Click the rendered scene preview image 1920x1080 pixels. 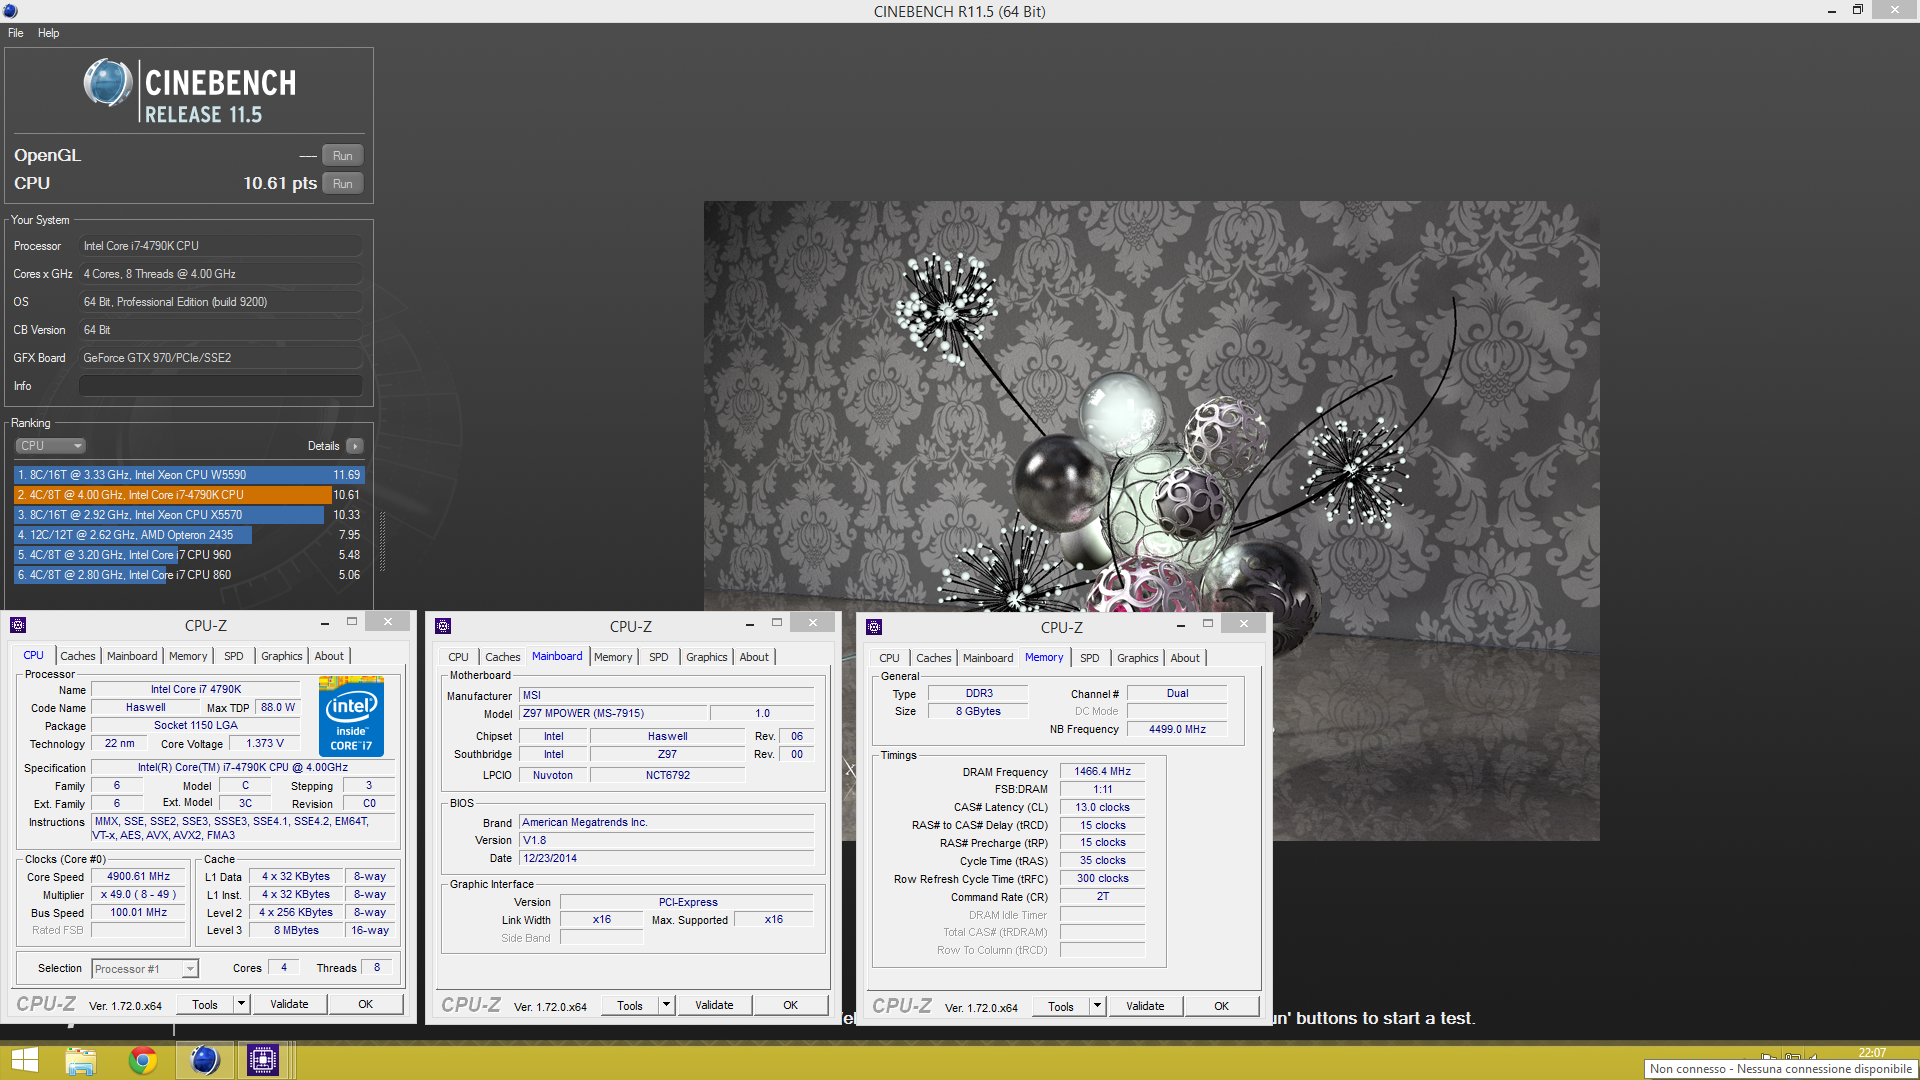1151,521
